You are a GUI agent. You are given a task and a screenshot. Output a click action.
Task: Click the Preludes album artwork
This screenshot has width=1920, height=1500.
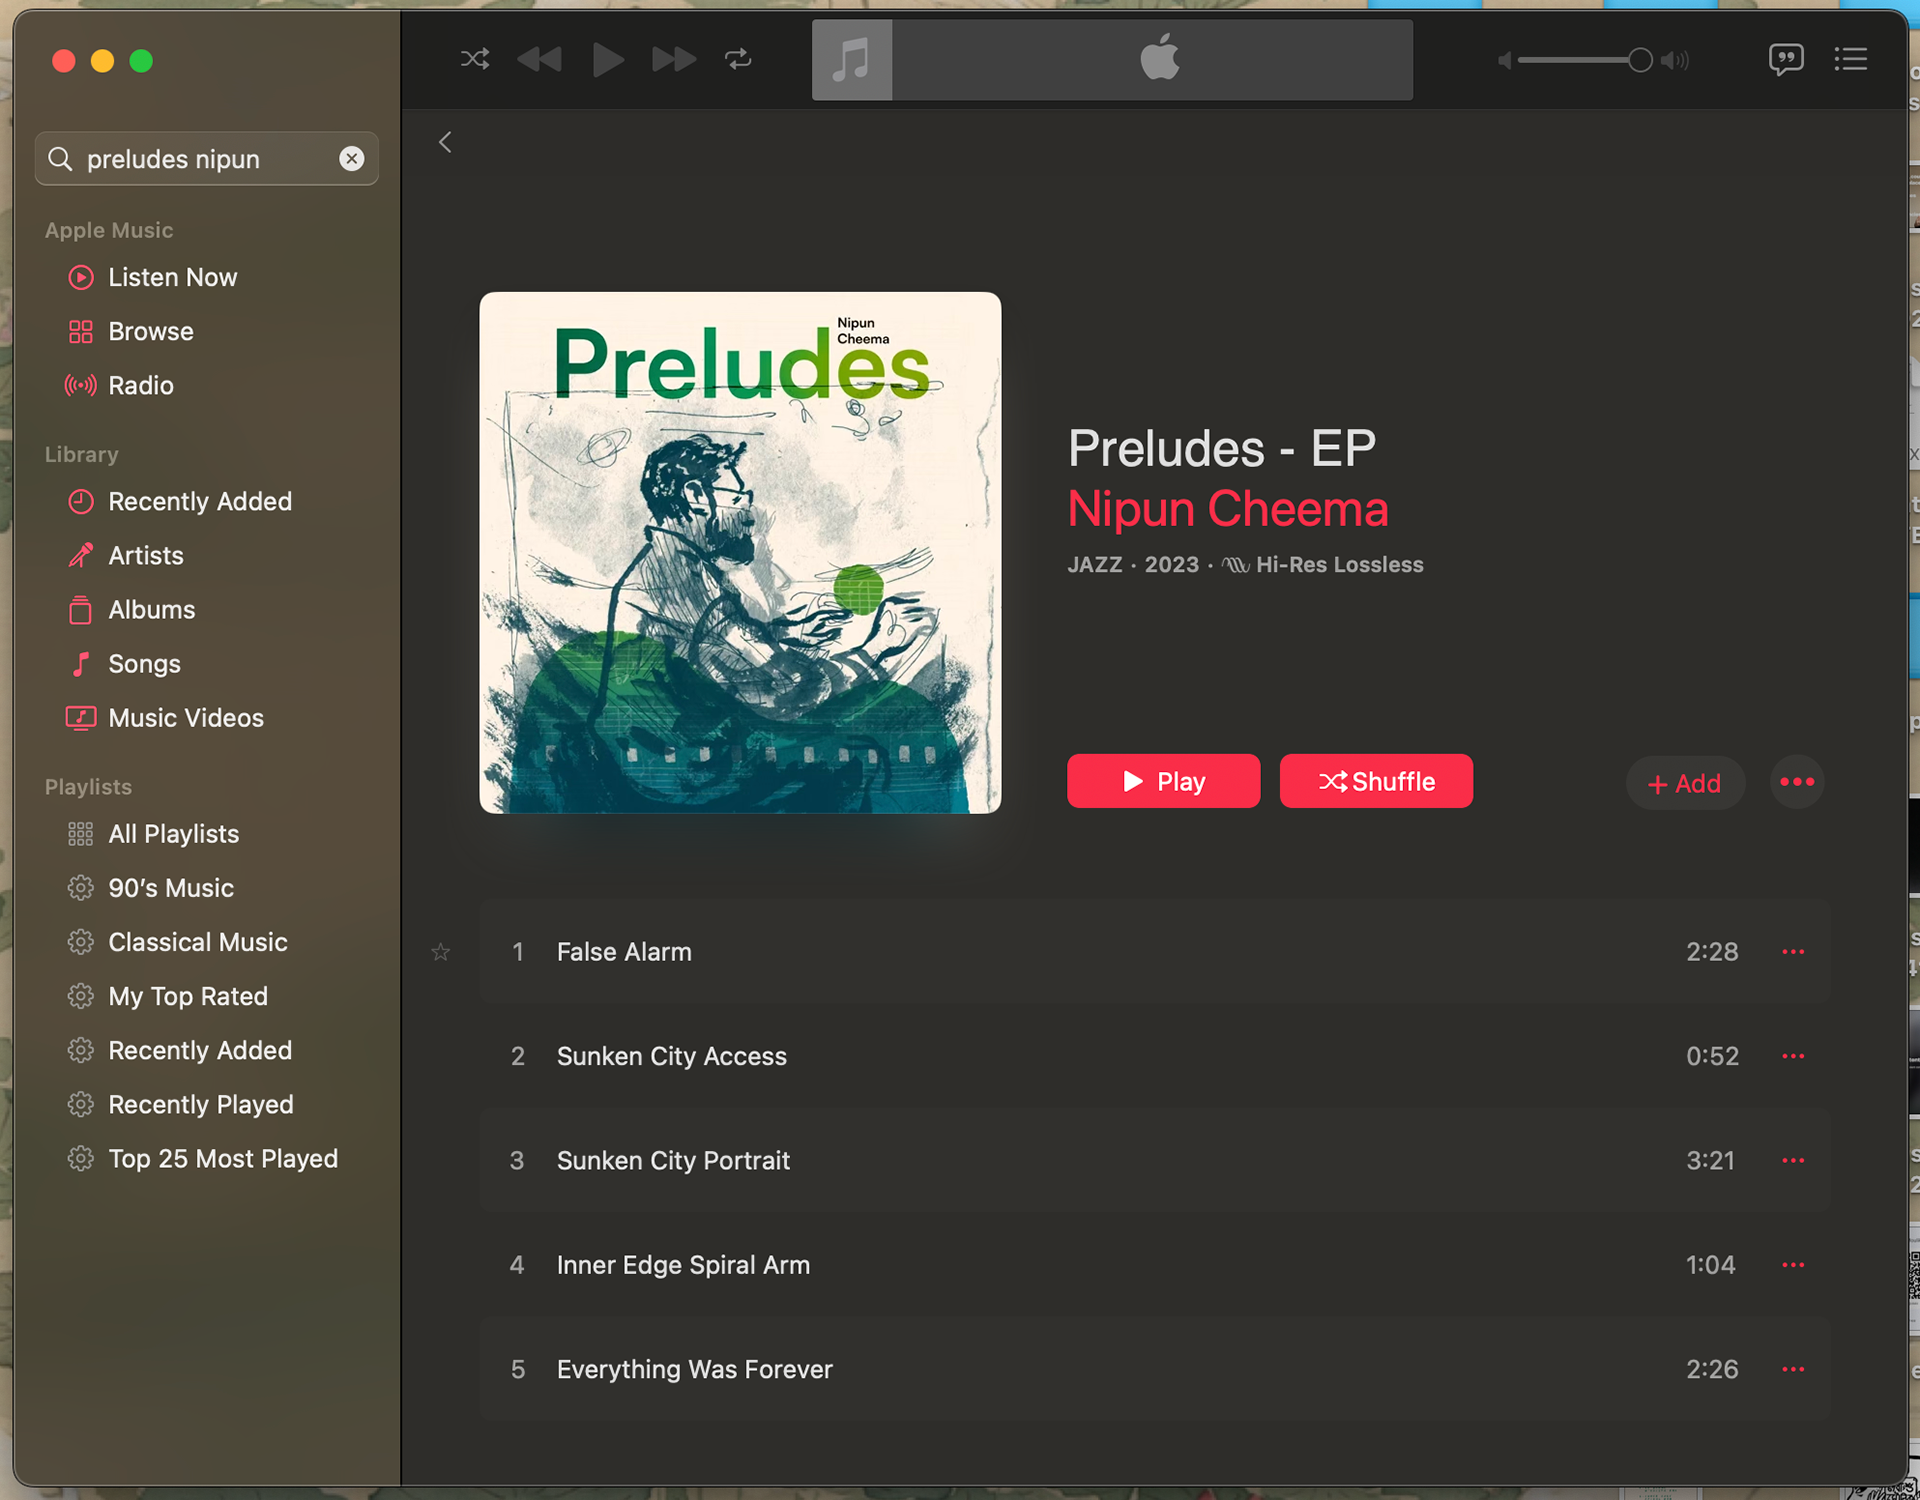point(740,553)
